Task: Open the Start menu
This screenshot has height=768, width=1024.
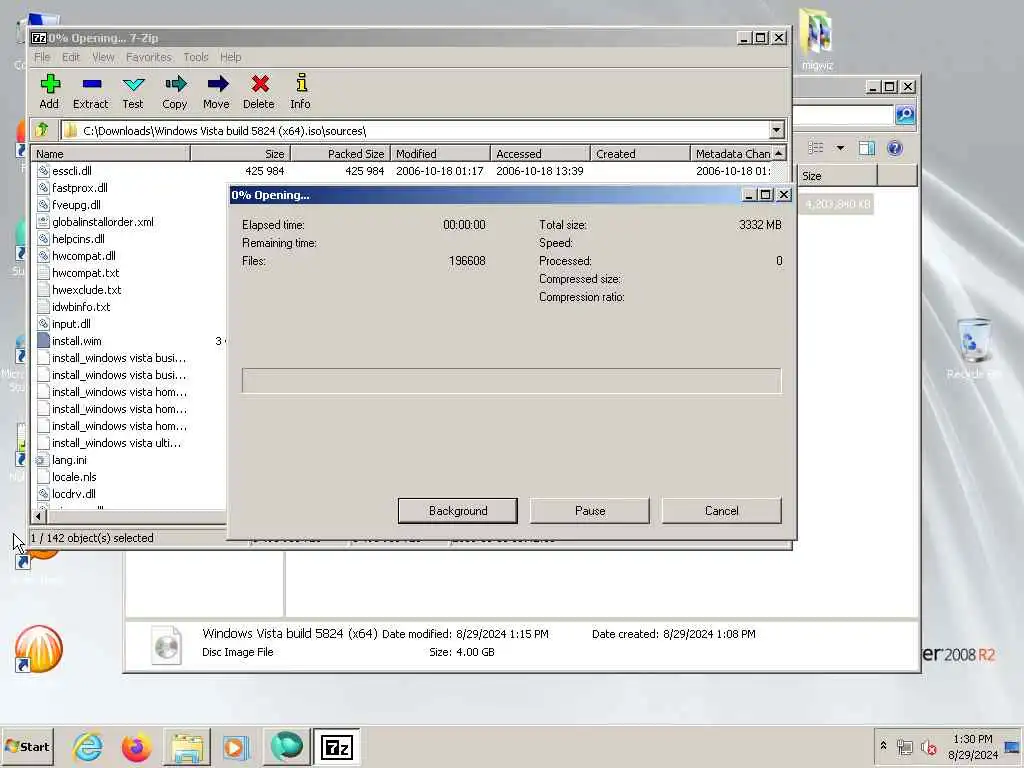Action: coord(27,746)
